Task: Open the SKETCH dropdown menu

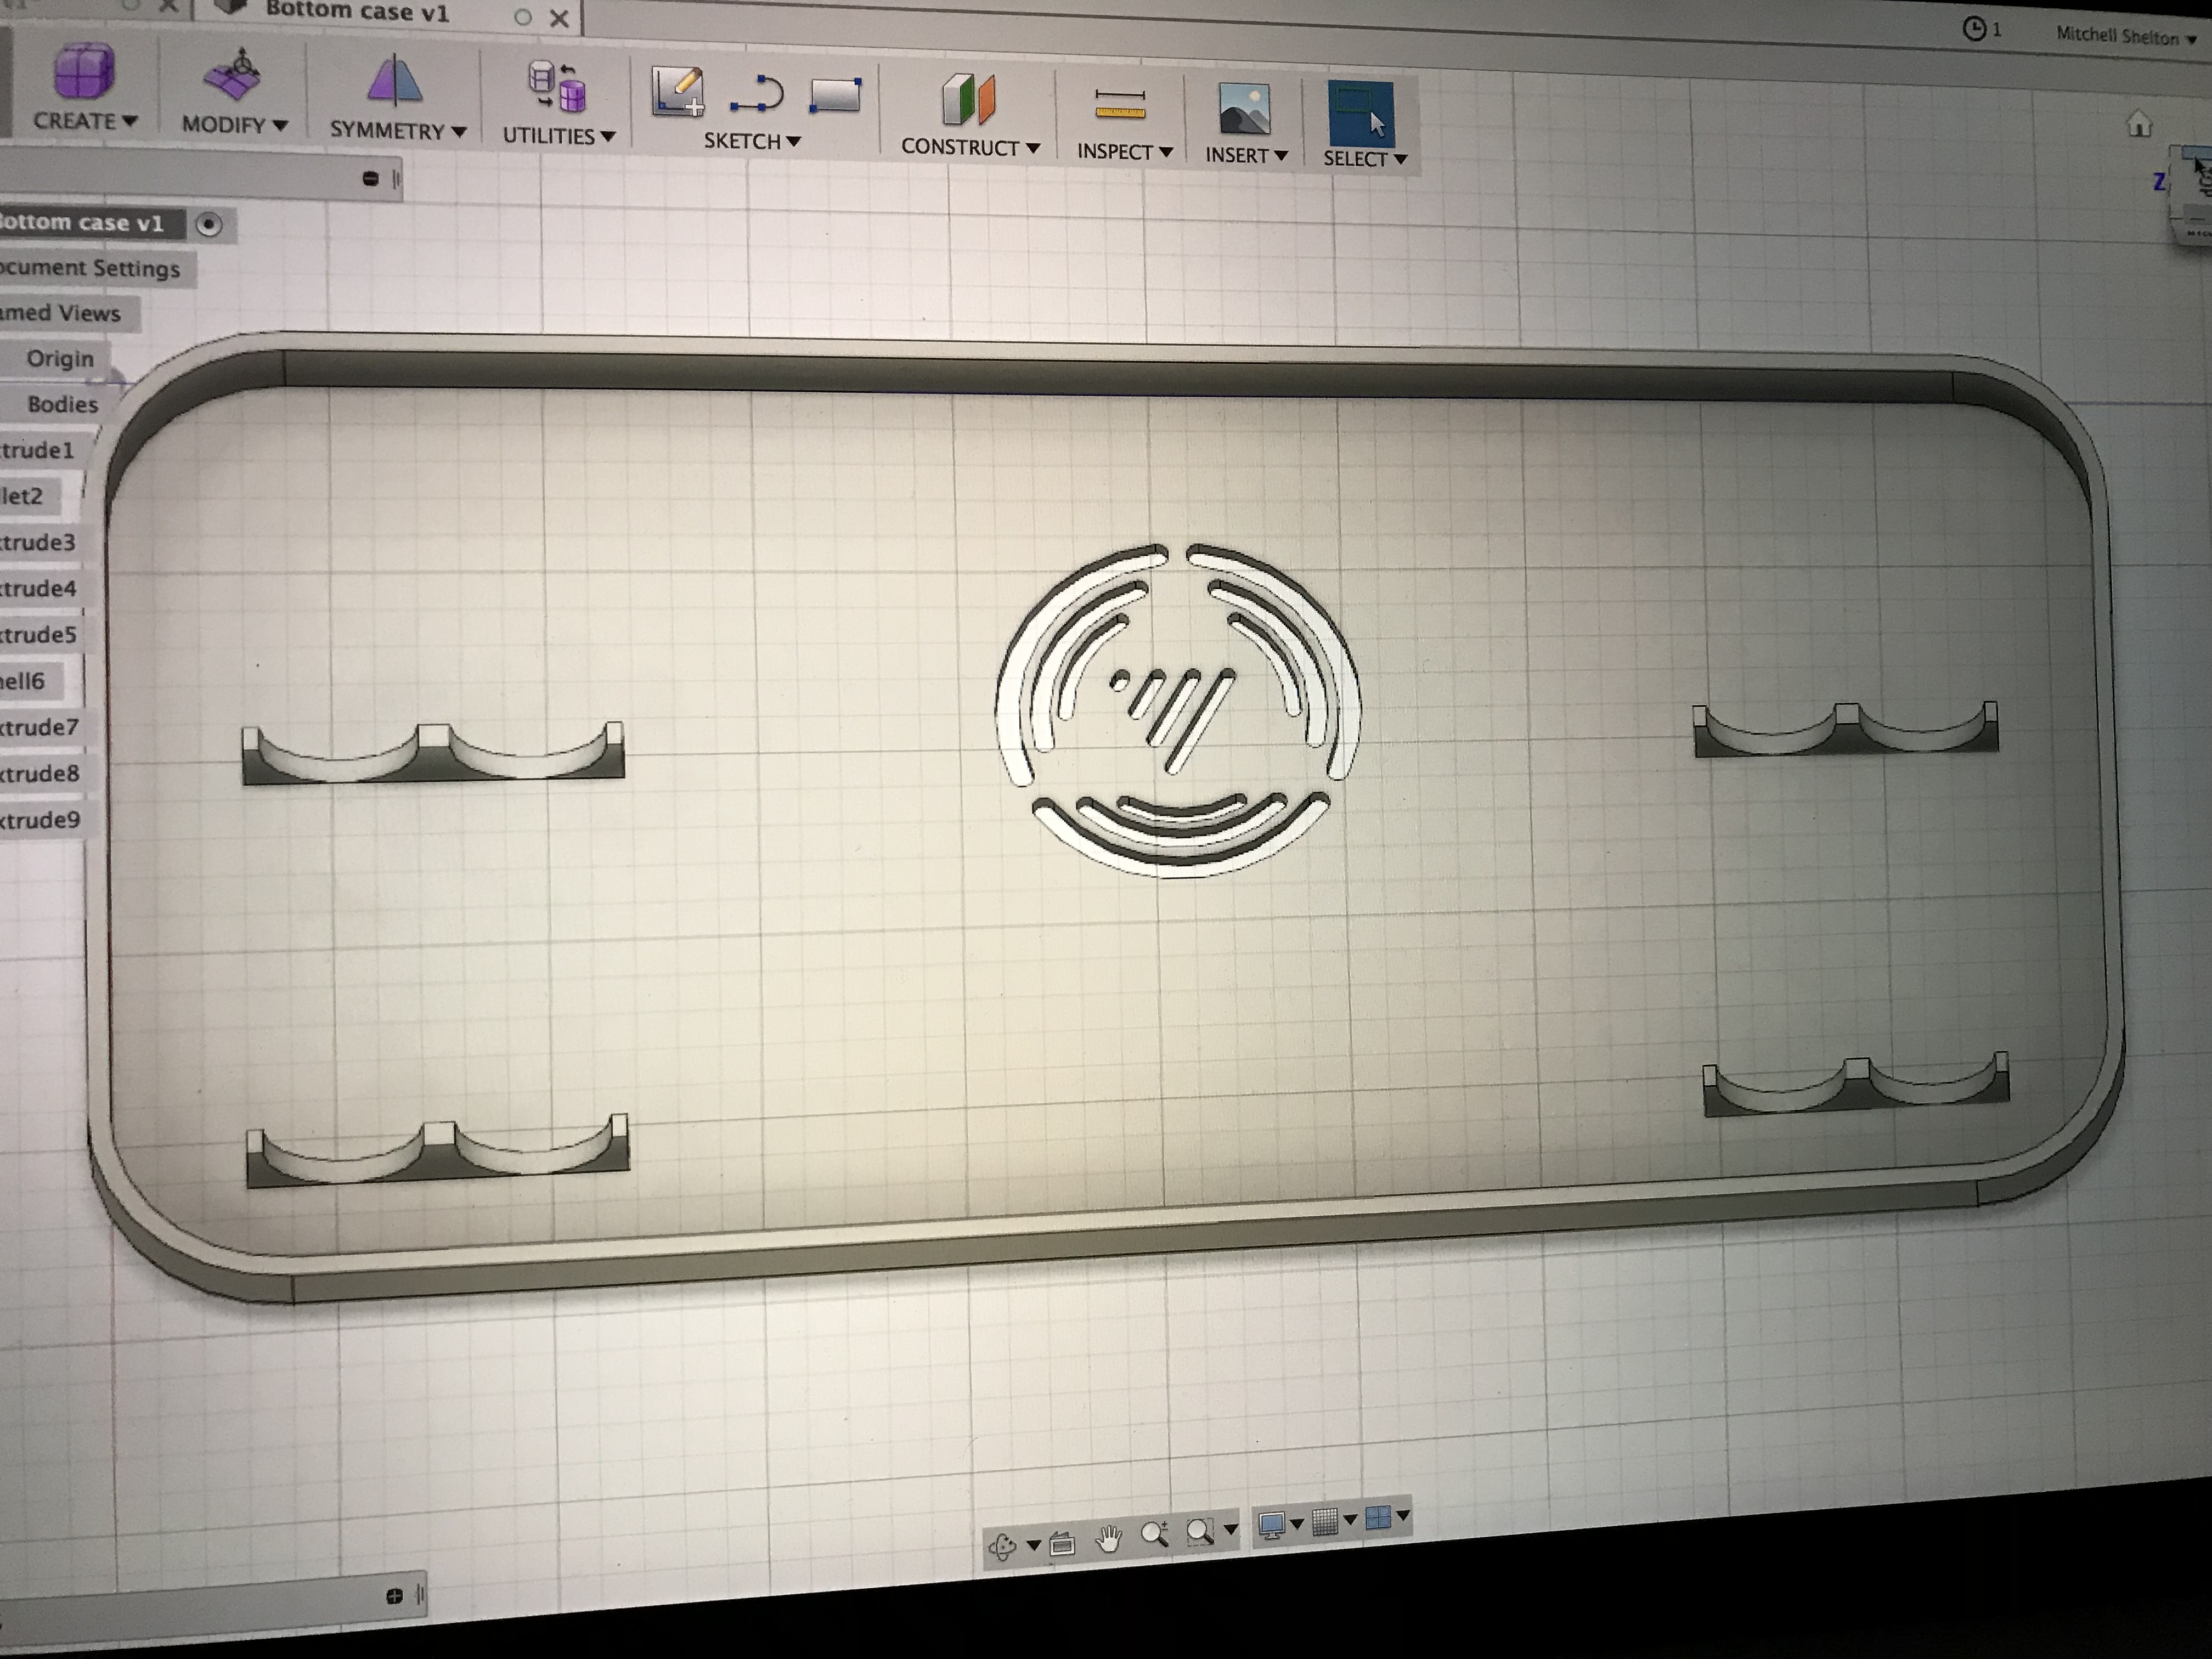Action: (752, 141)
